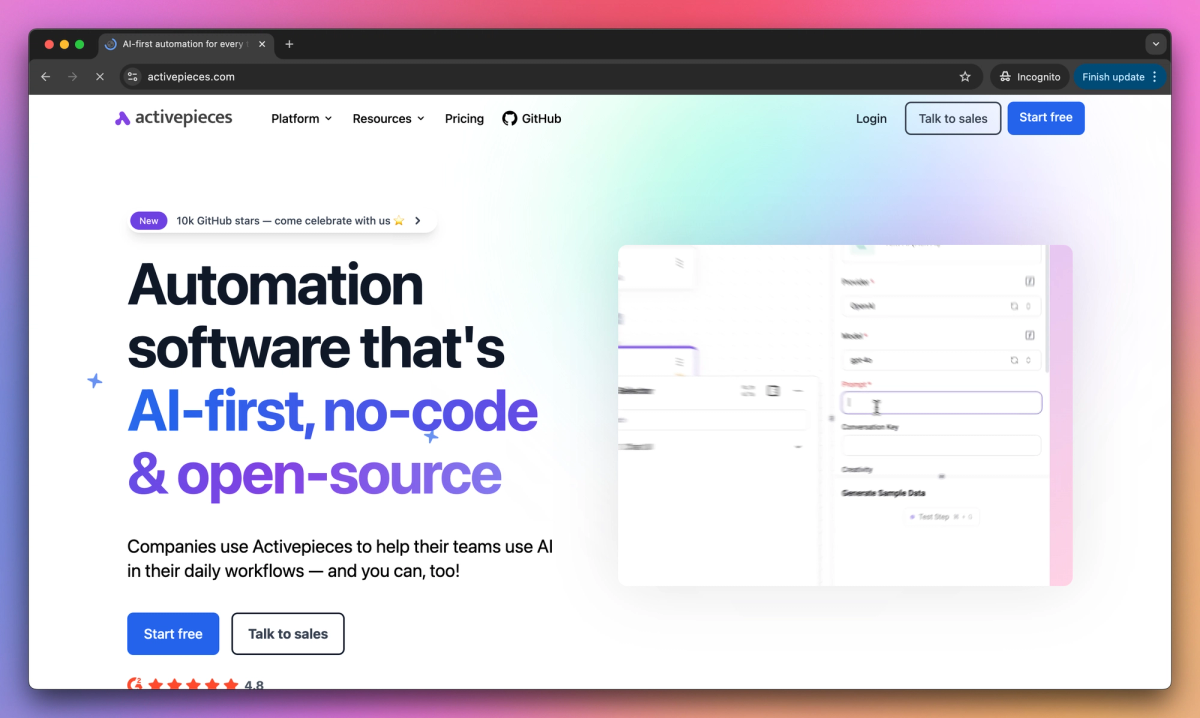Click the Activepieces logo
The image size is (1200, 718).
coord(173,117)
